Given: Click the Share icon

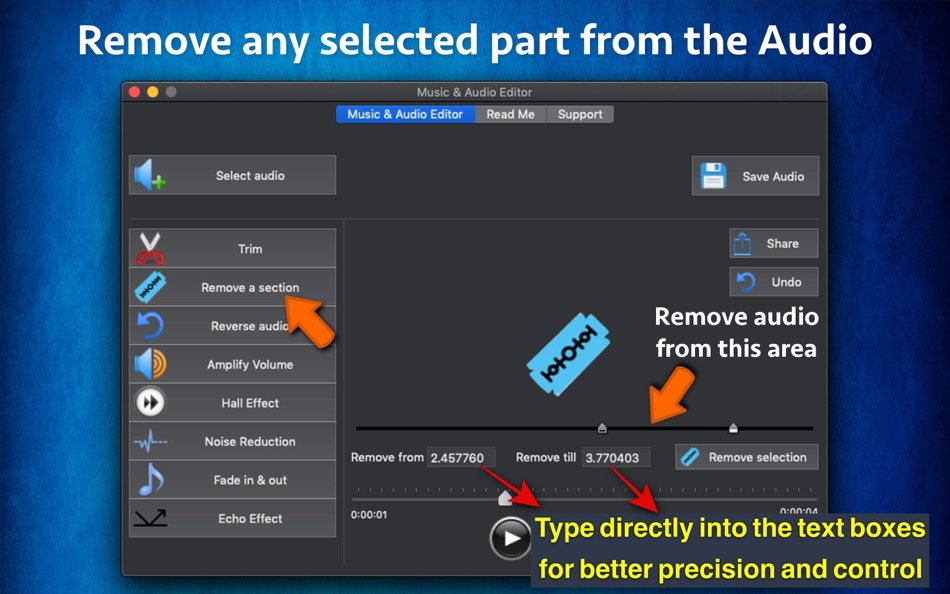Looking at the screenshot, I should click(x=744, y=242).
